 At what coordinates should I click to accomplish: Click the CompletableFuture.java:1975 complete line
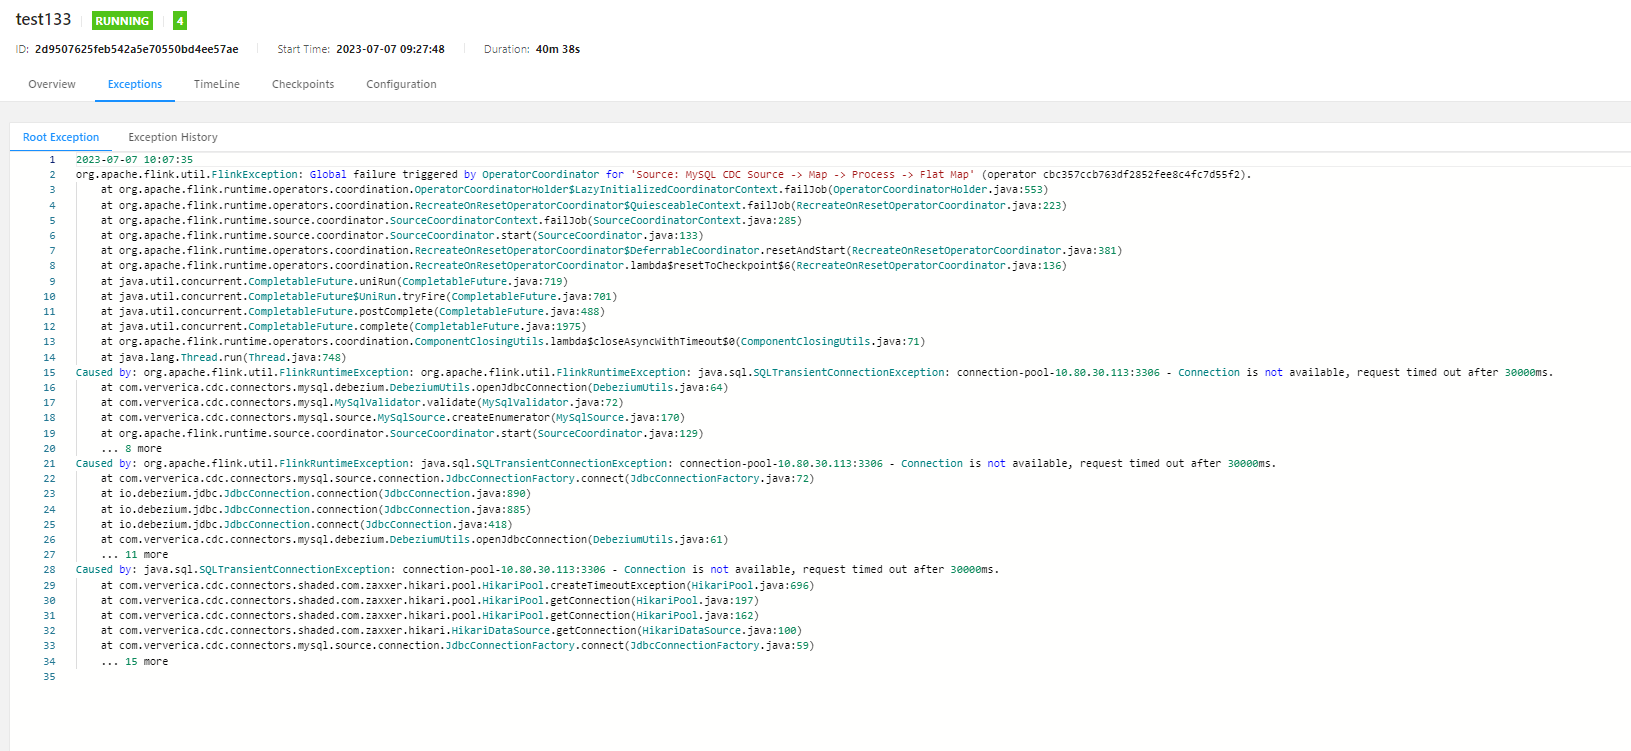[x=344, y=326]
